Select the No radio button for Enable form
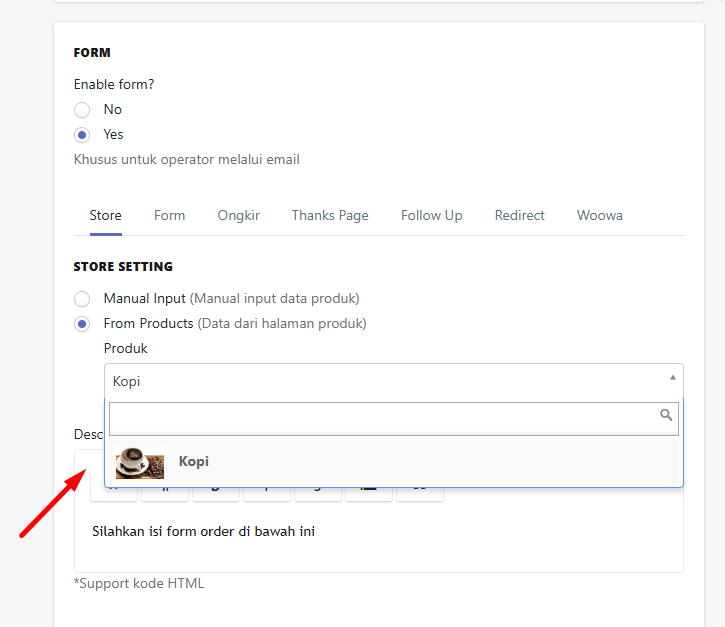Screen dimensions: 725x627 coord(82,110)
